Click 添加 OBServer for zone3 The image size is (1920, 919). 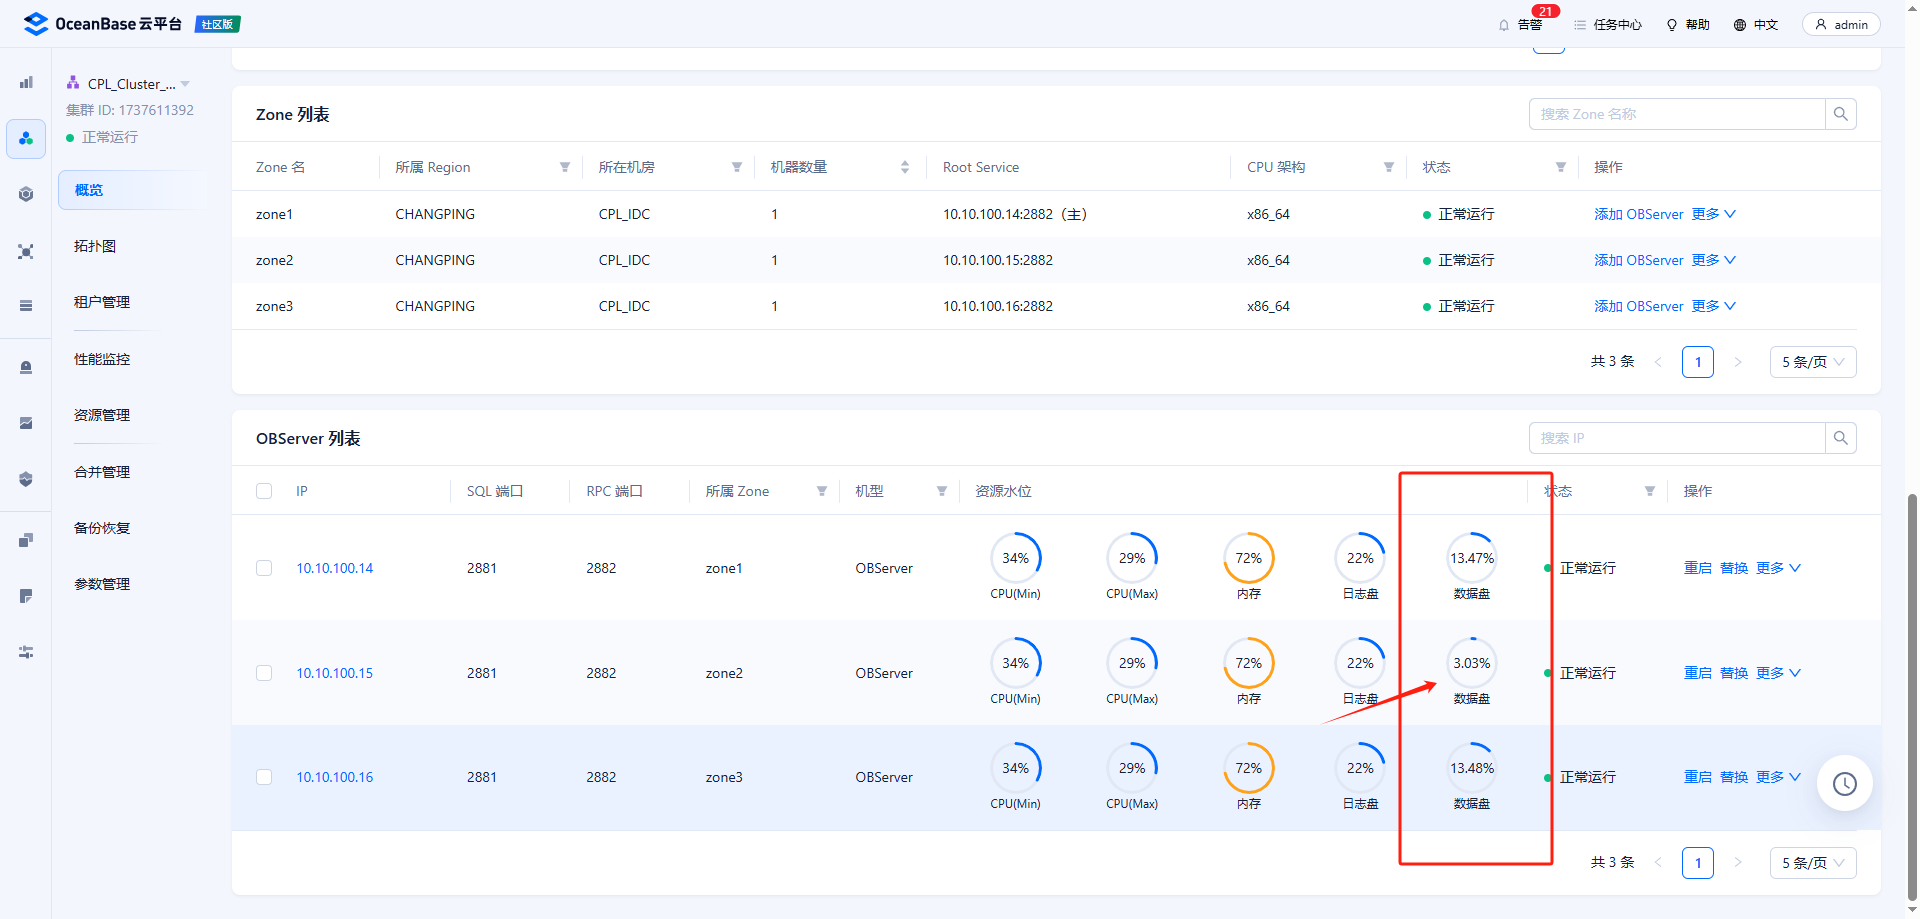[x=1639, y=306]
